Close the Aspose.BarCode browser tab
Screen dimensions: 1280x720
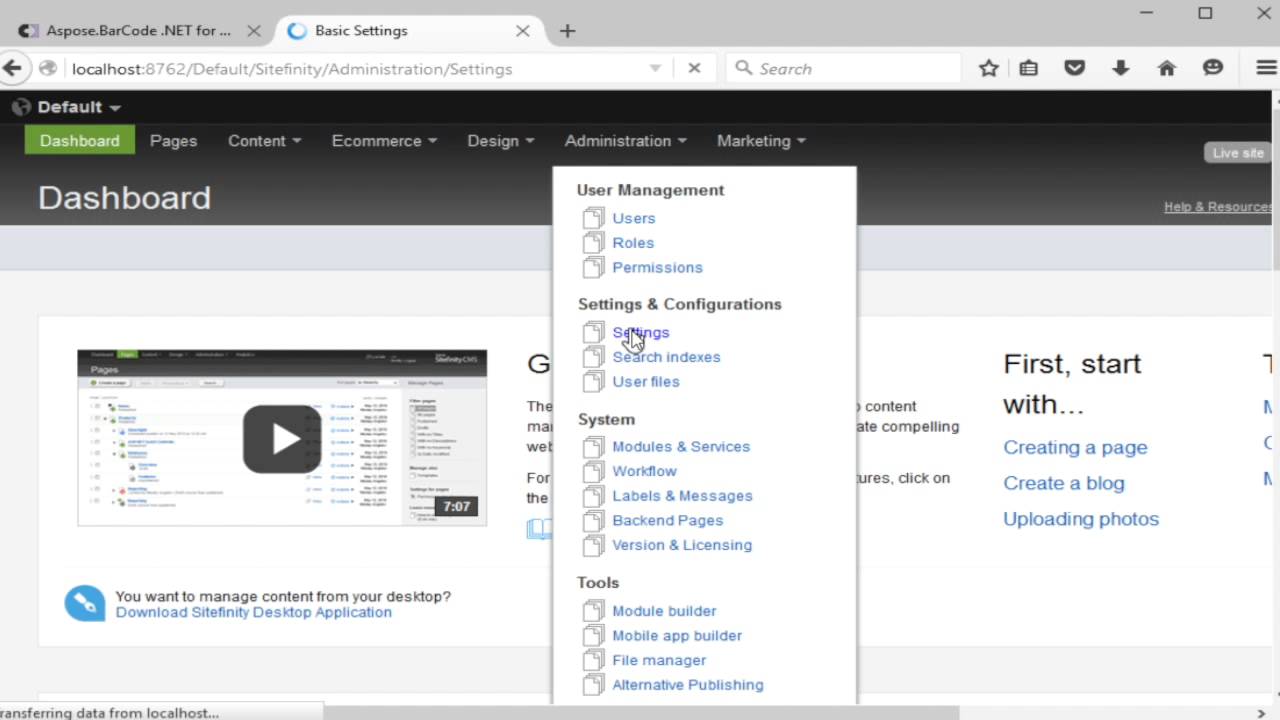click(254, 31)
